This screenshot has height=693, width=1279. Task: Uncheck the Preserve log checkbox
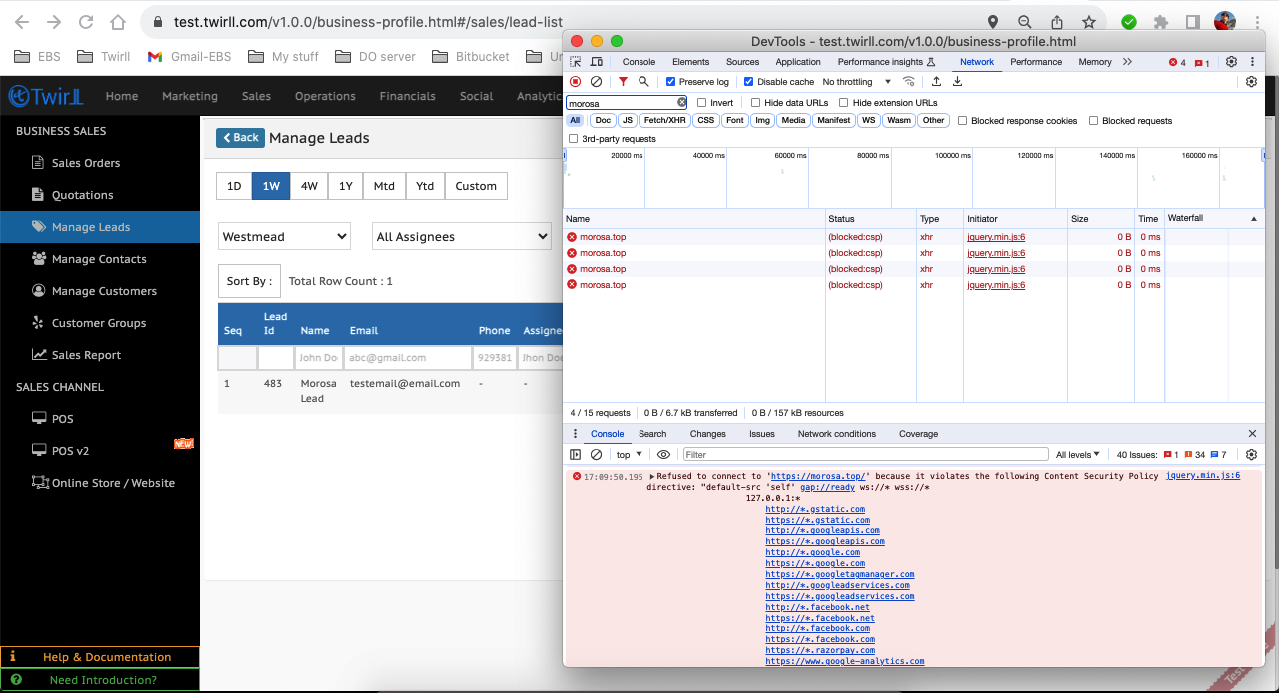[671, 82]
